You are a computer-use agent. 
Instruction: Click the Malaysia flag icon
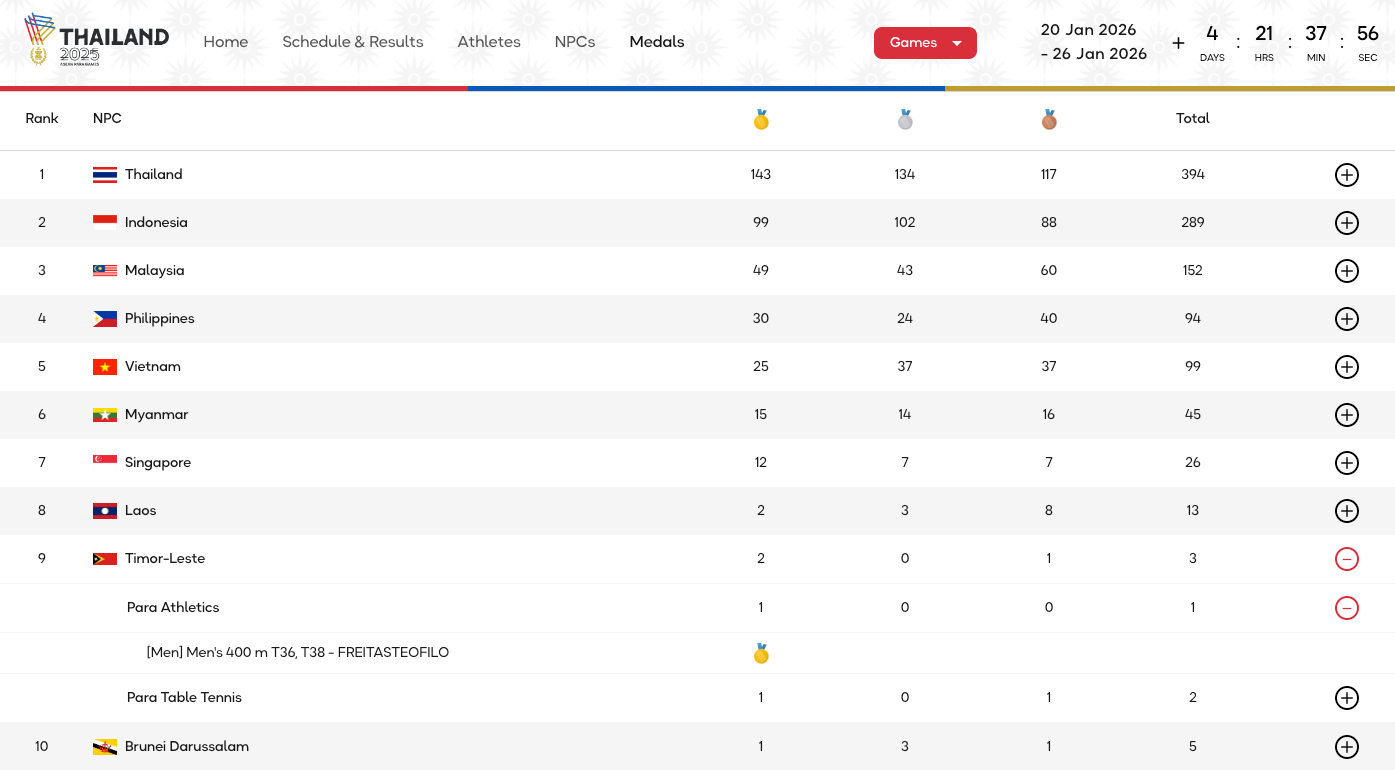click(105, 271)
